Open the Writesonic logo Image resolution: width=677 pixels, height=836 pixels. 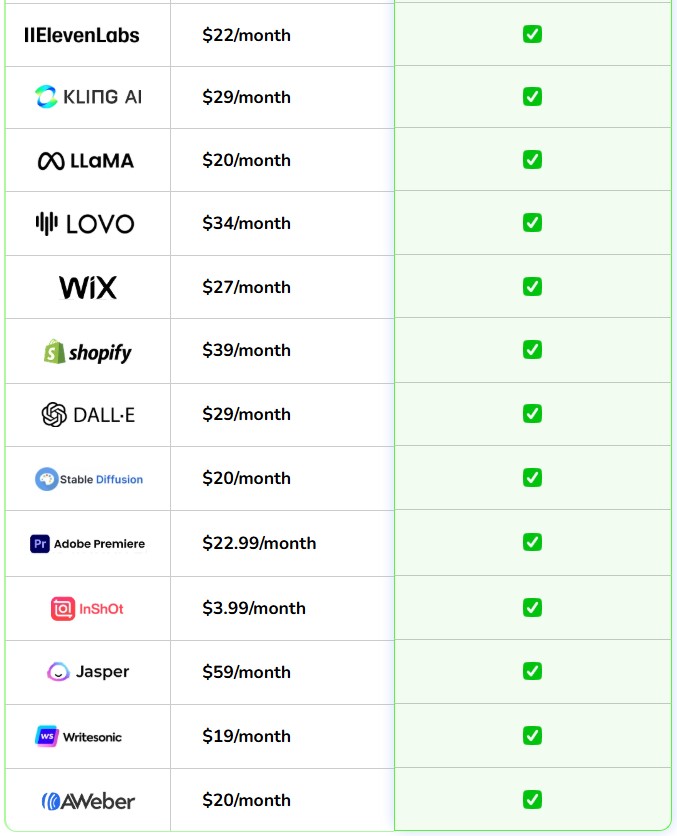[80, 737]
